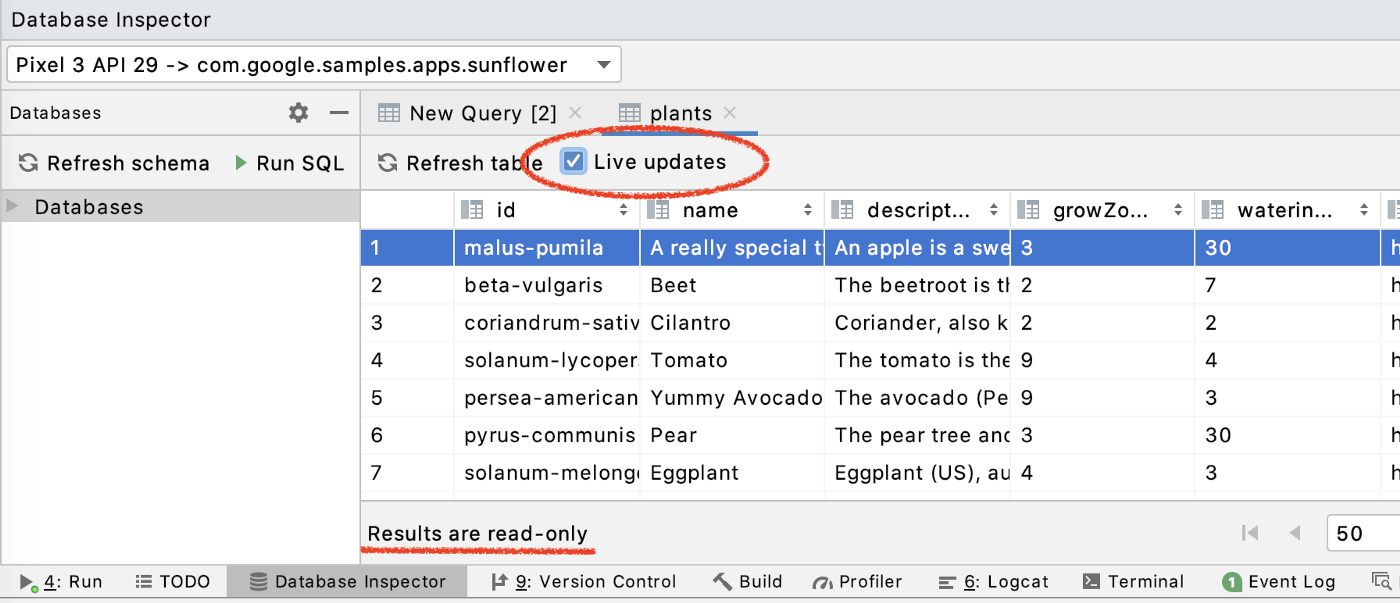Click the Beet name cell
The width and height of the screenshot is (1400, 603).
tap(732, 285)
